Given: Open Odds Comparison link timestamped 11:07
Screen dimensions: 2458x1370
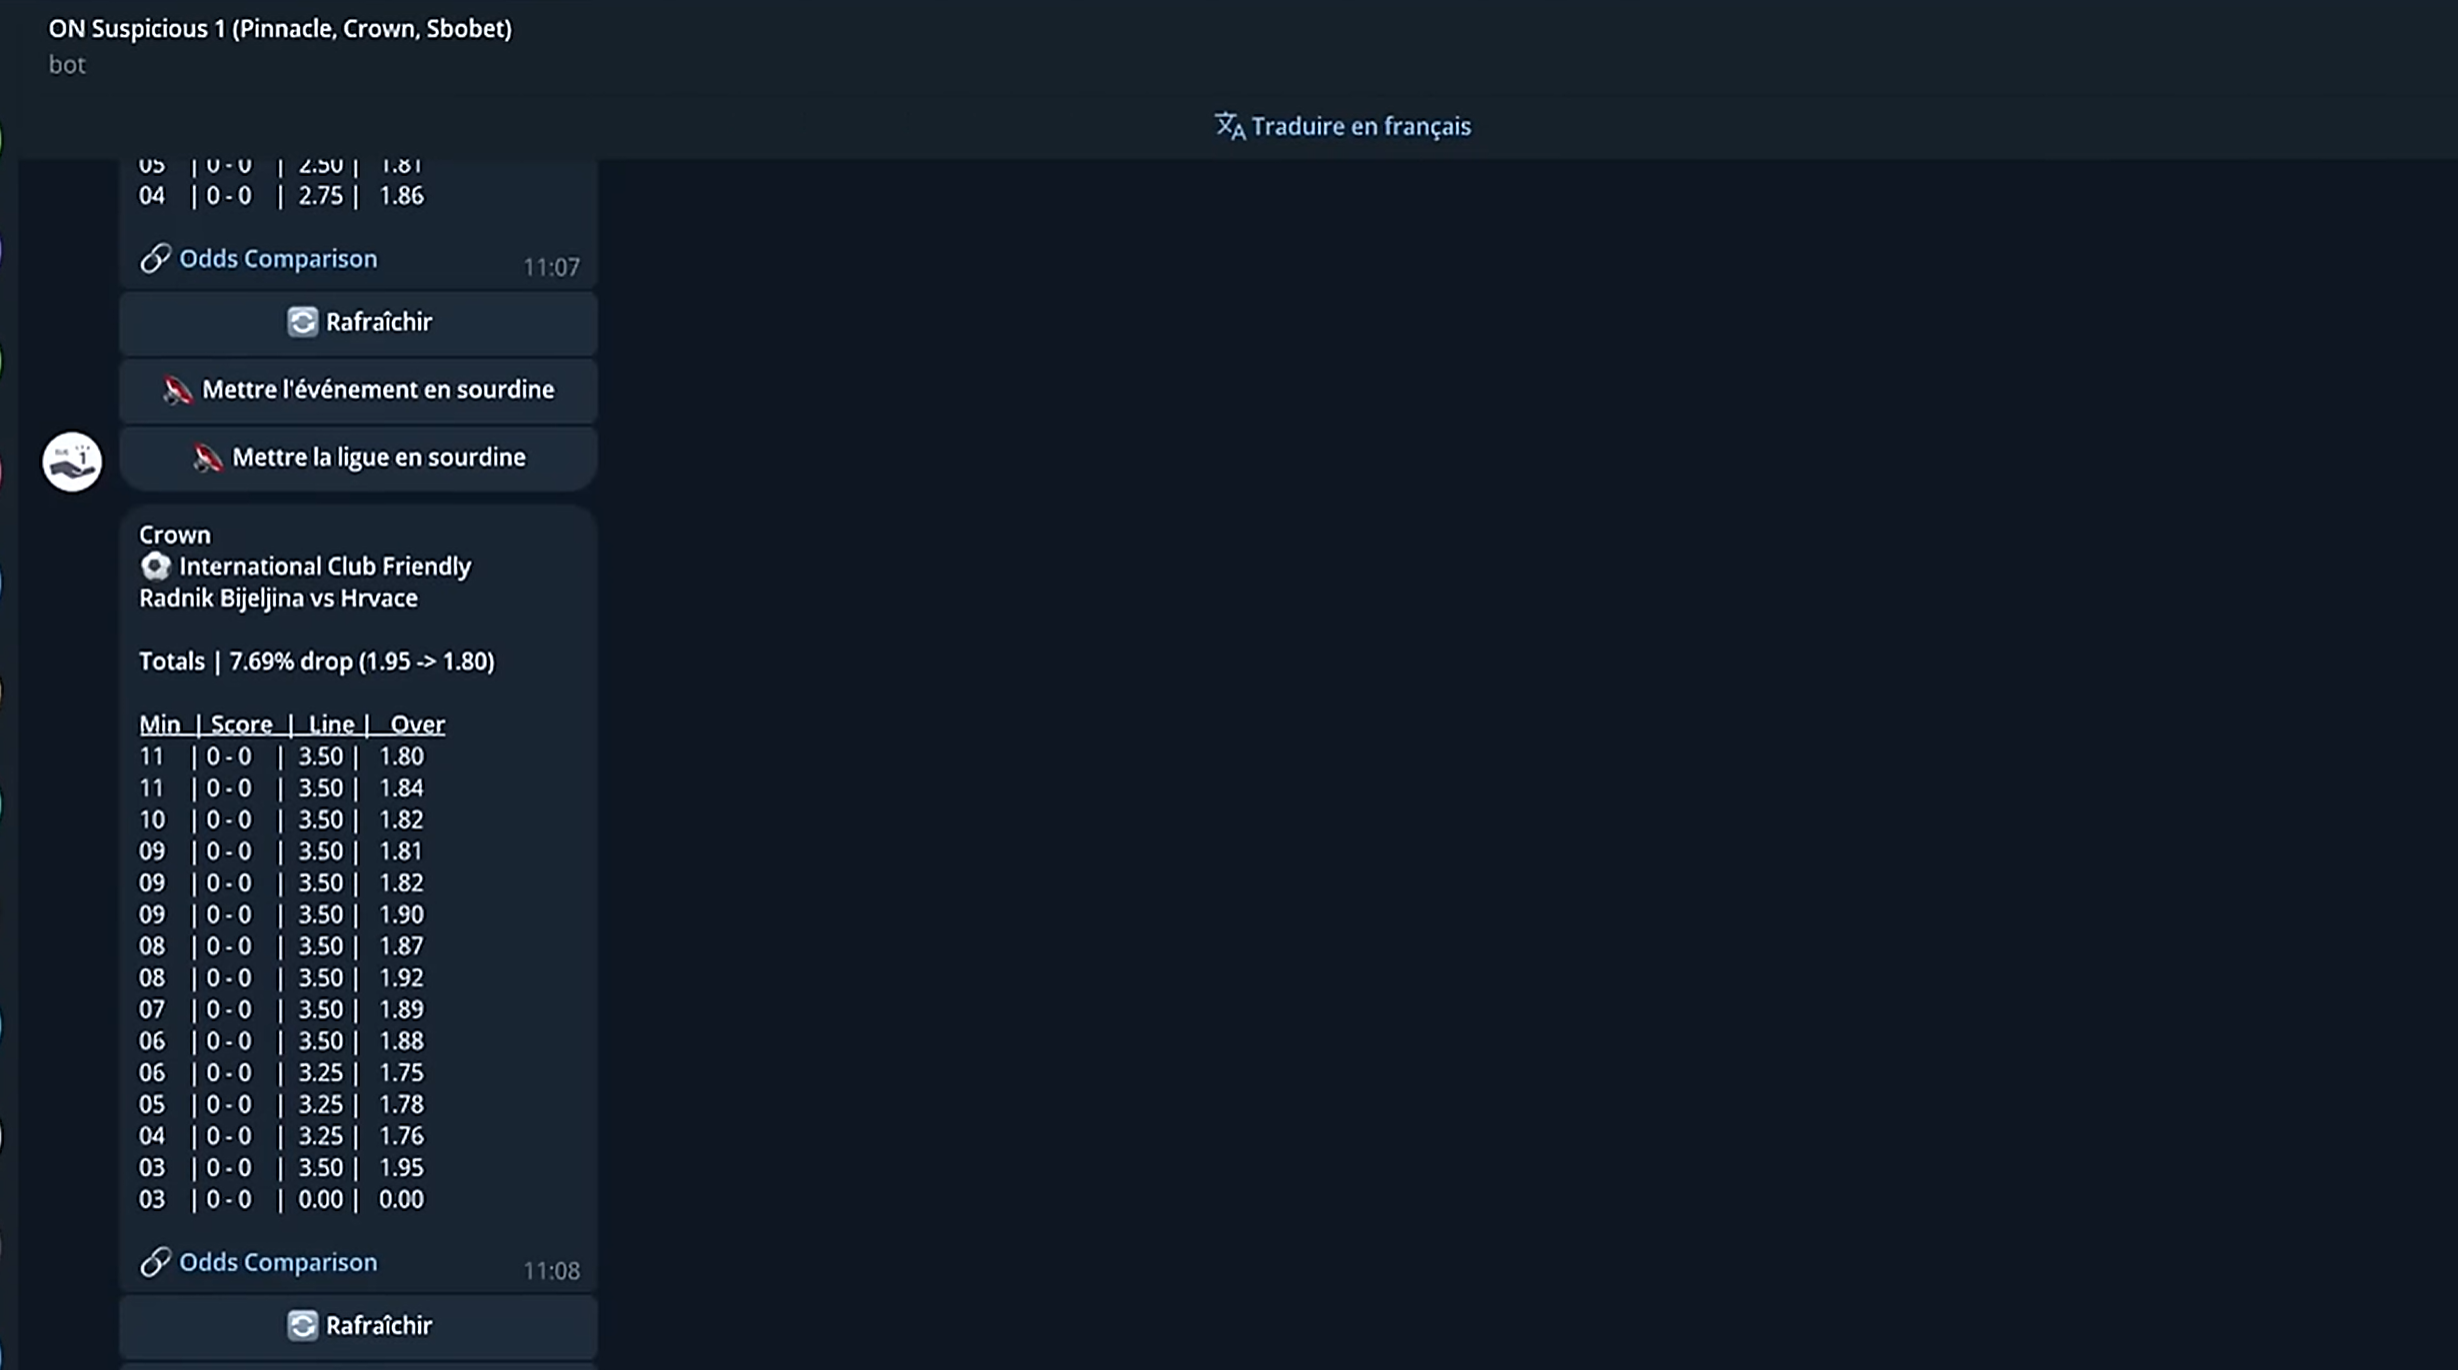Looking at the screenshot, I should point(278,258).
